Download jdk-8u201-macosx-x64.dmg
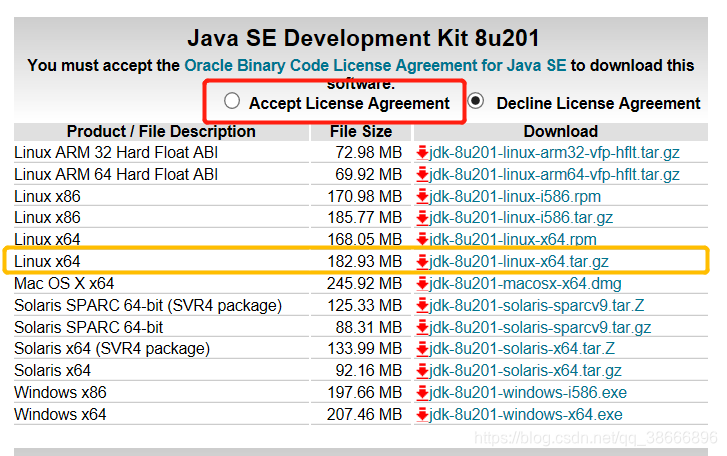The image size is (727, 456). click(x=525, y=284)
